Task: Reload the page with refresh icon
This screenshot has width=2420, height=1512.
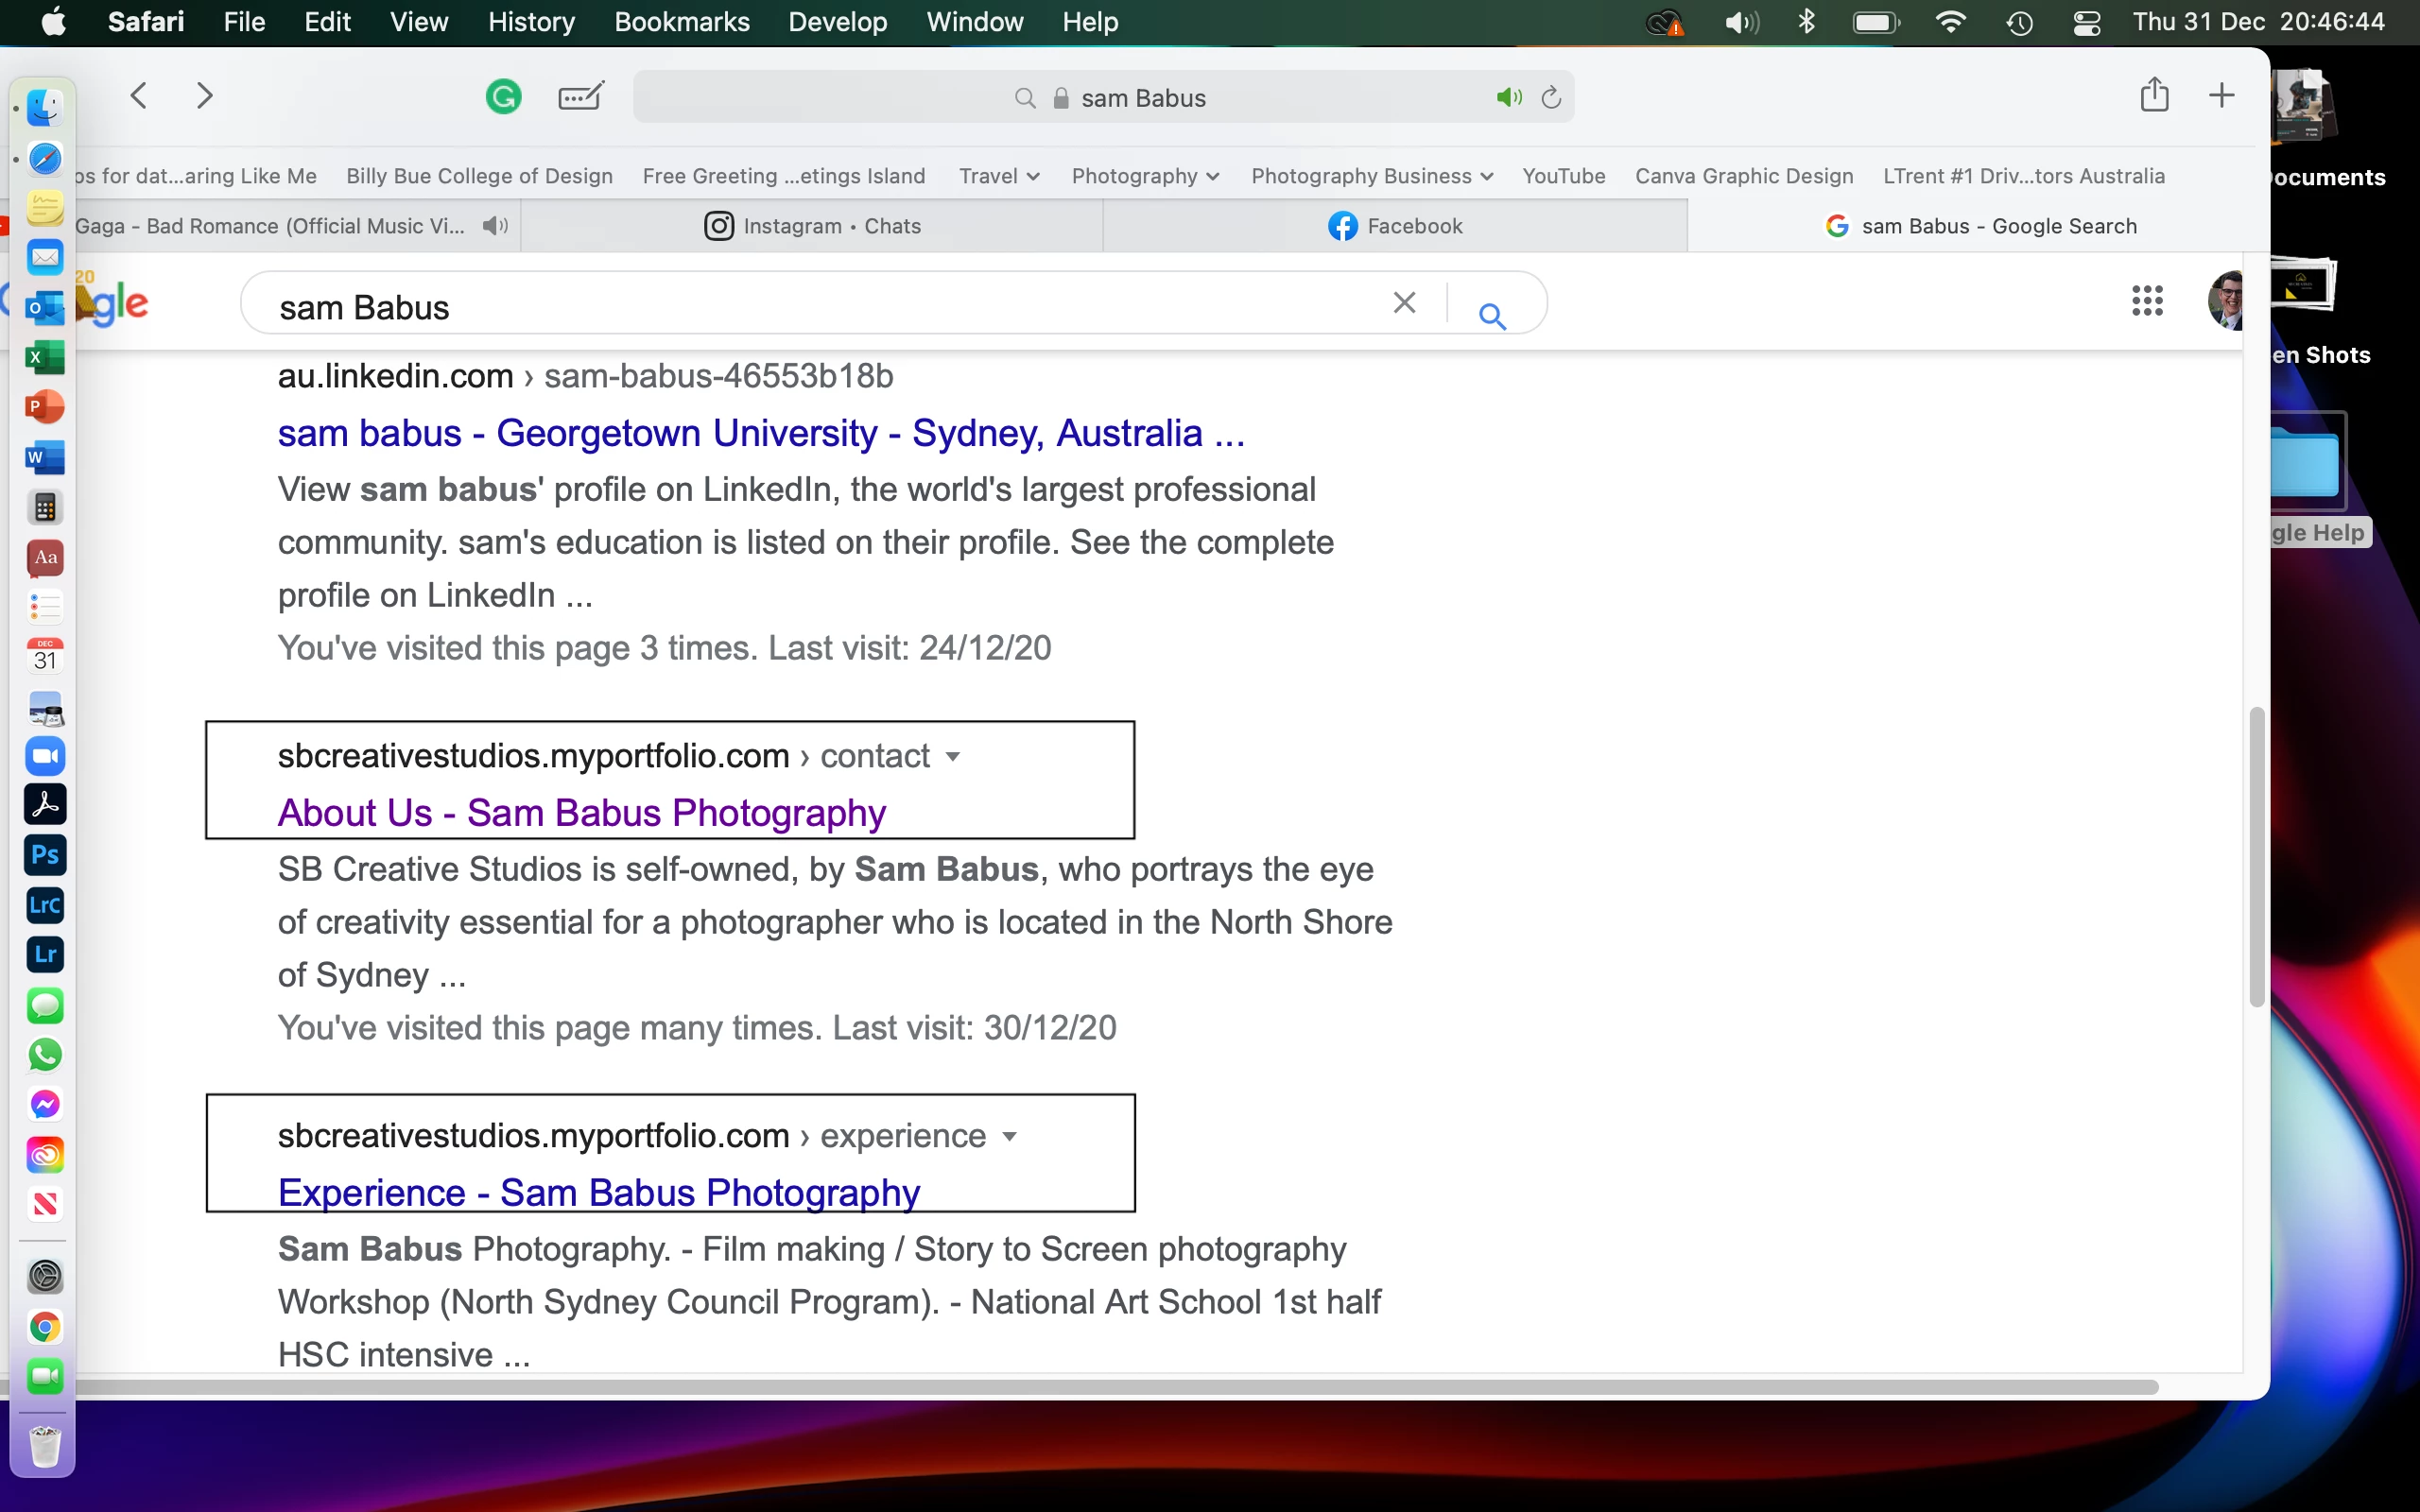Action: tap(1551, 98)
